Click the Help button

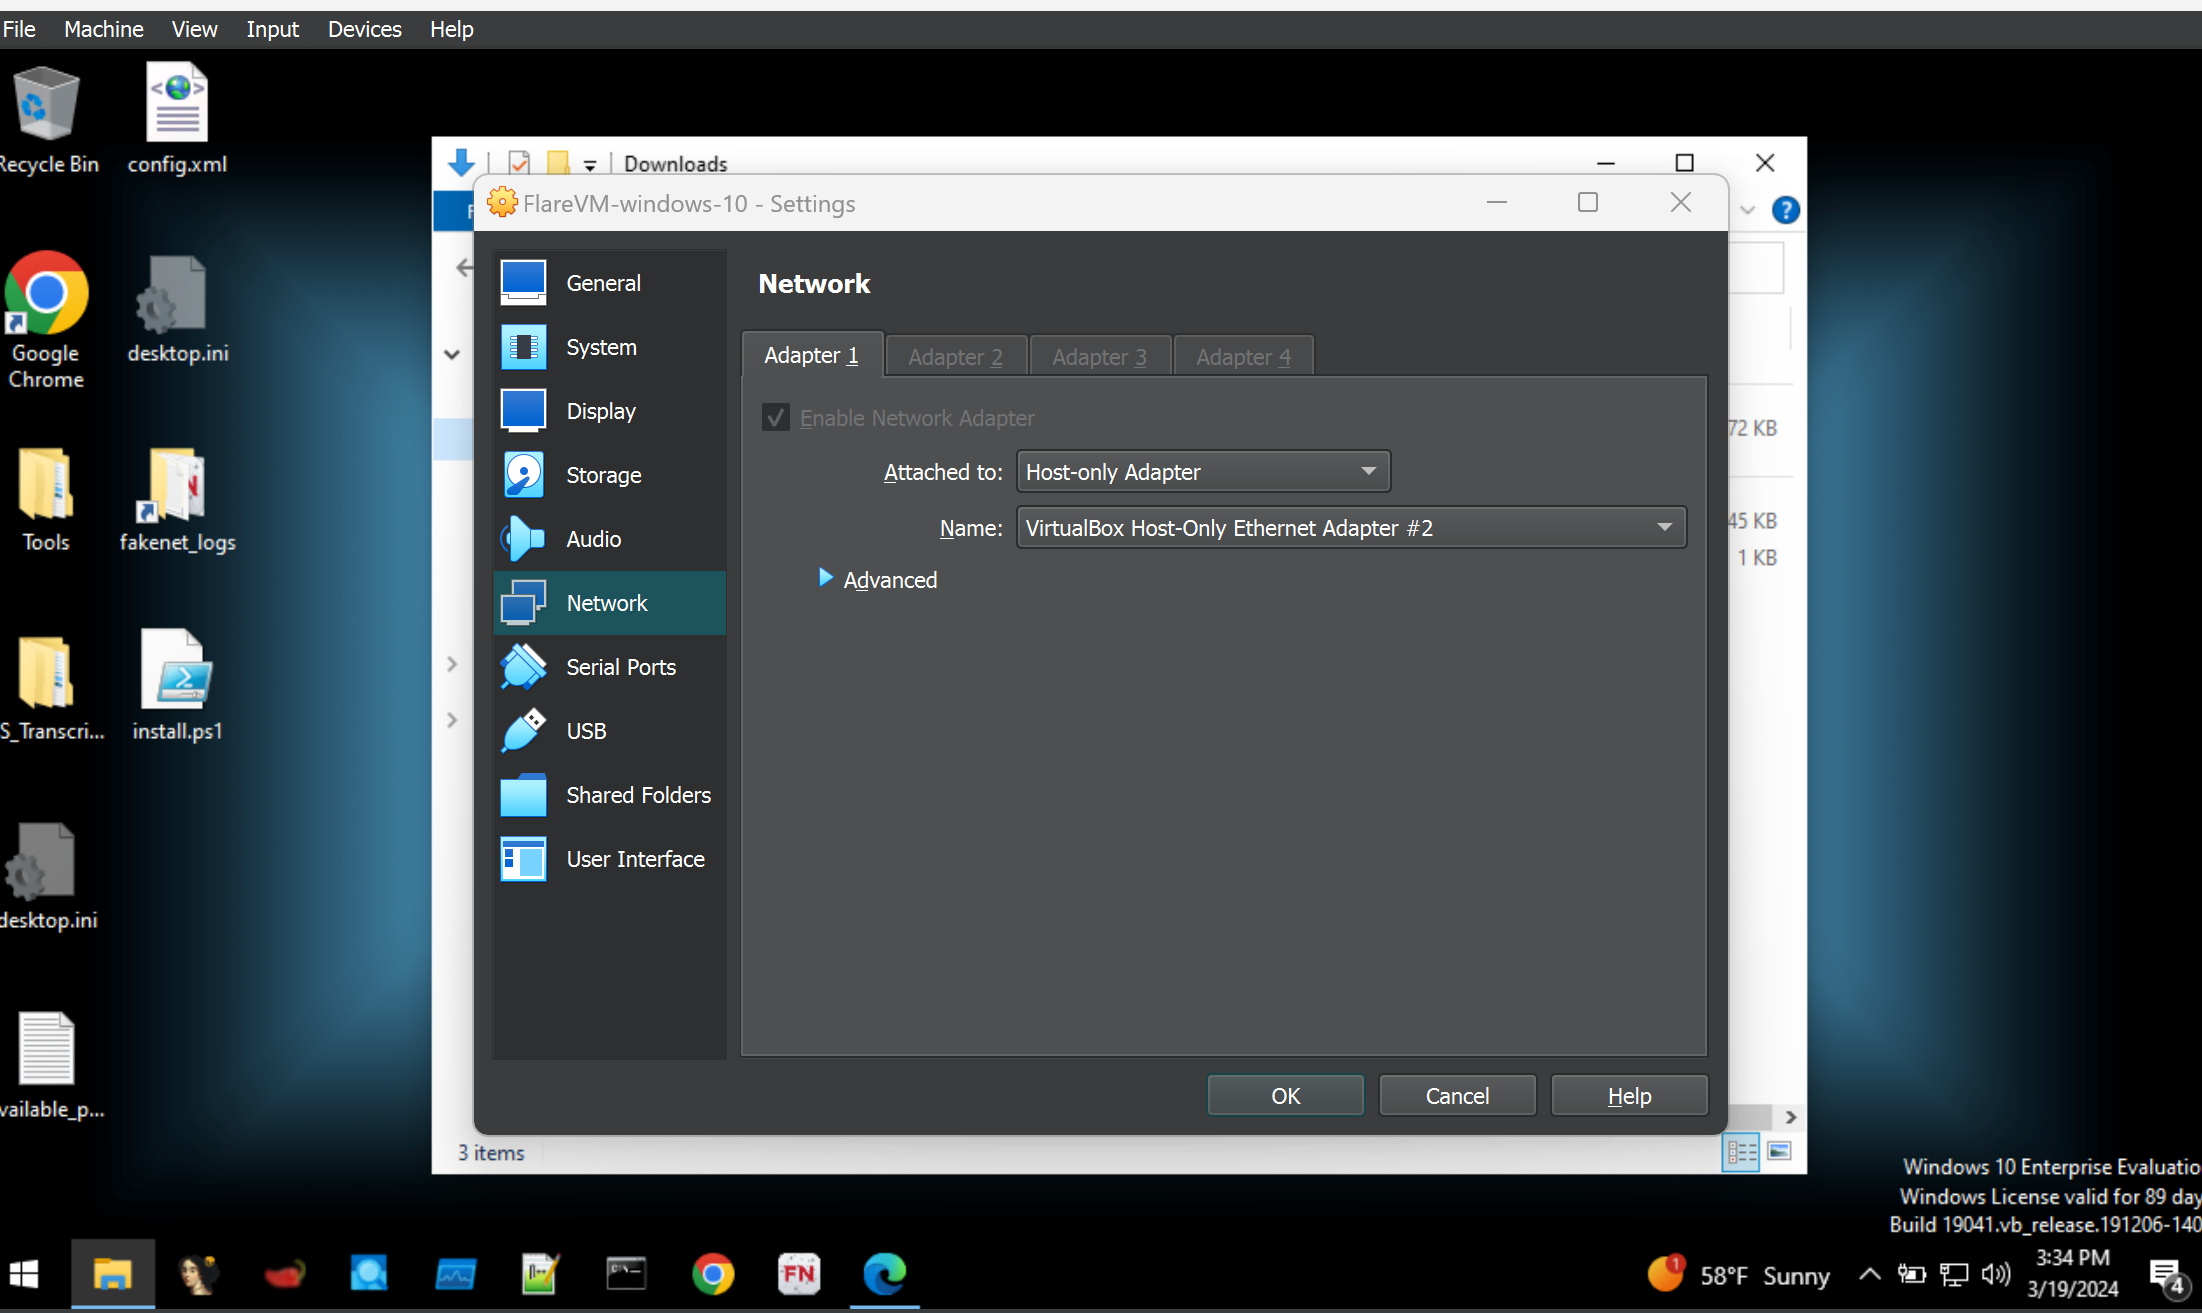(1628, 1094)
